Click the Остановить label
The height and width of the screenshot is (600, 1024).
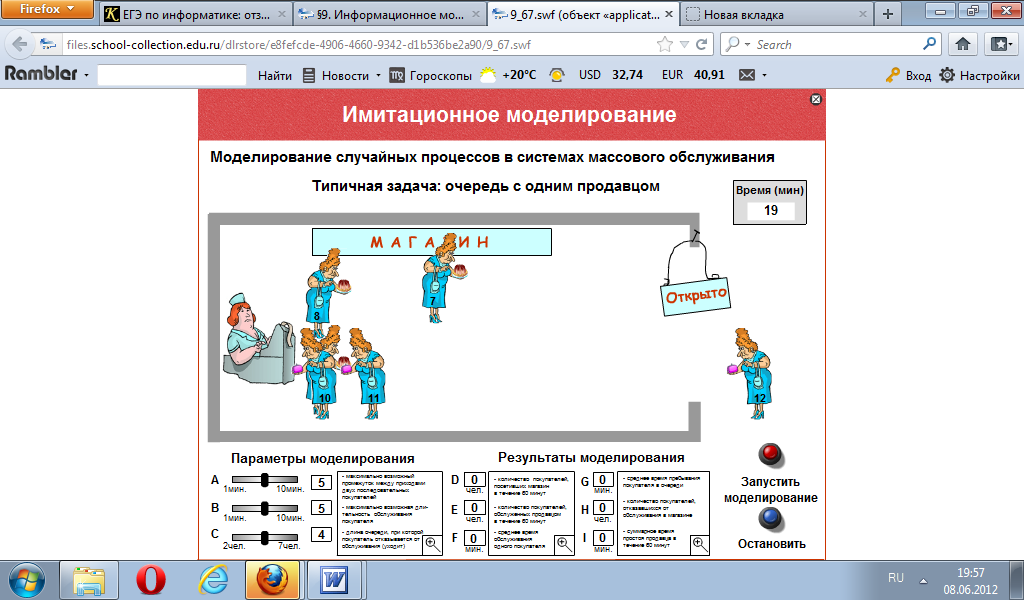tap(772, 544)
